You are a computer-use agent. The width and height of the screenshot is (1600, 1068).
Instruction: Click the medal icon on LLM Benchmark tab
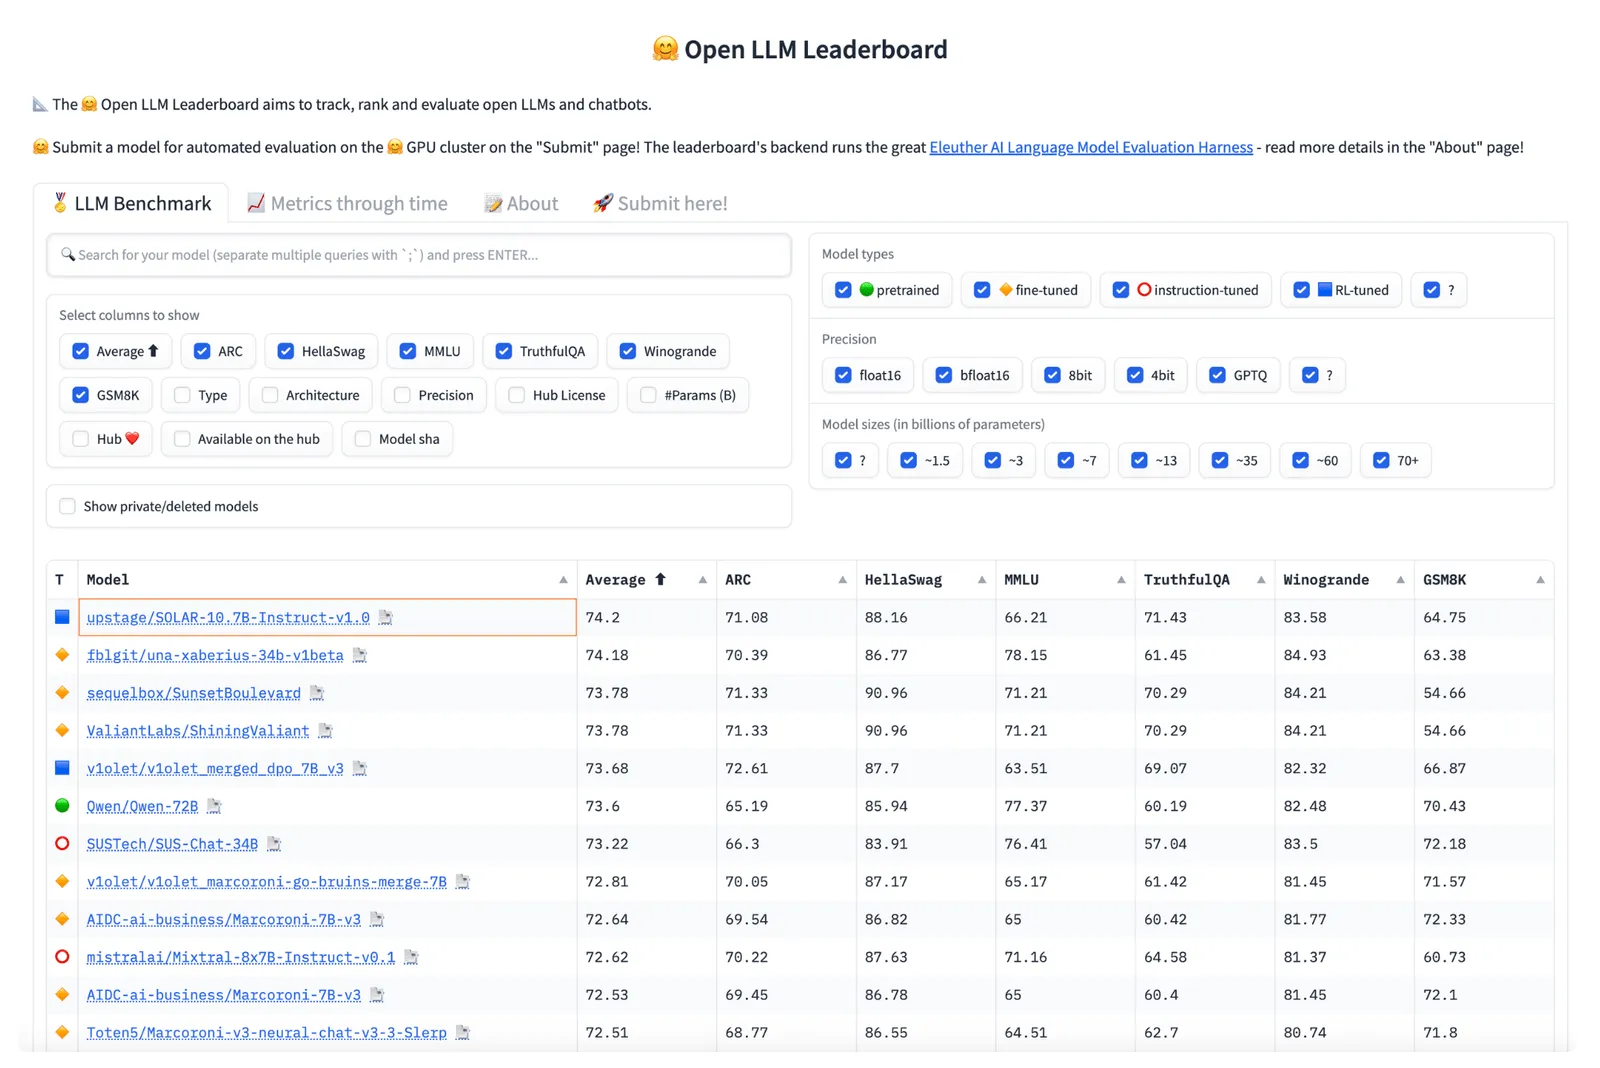click(61, 202)
